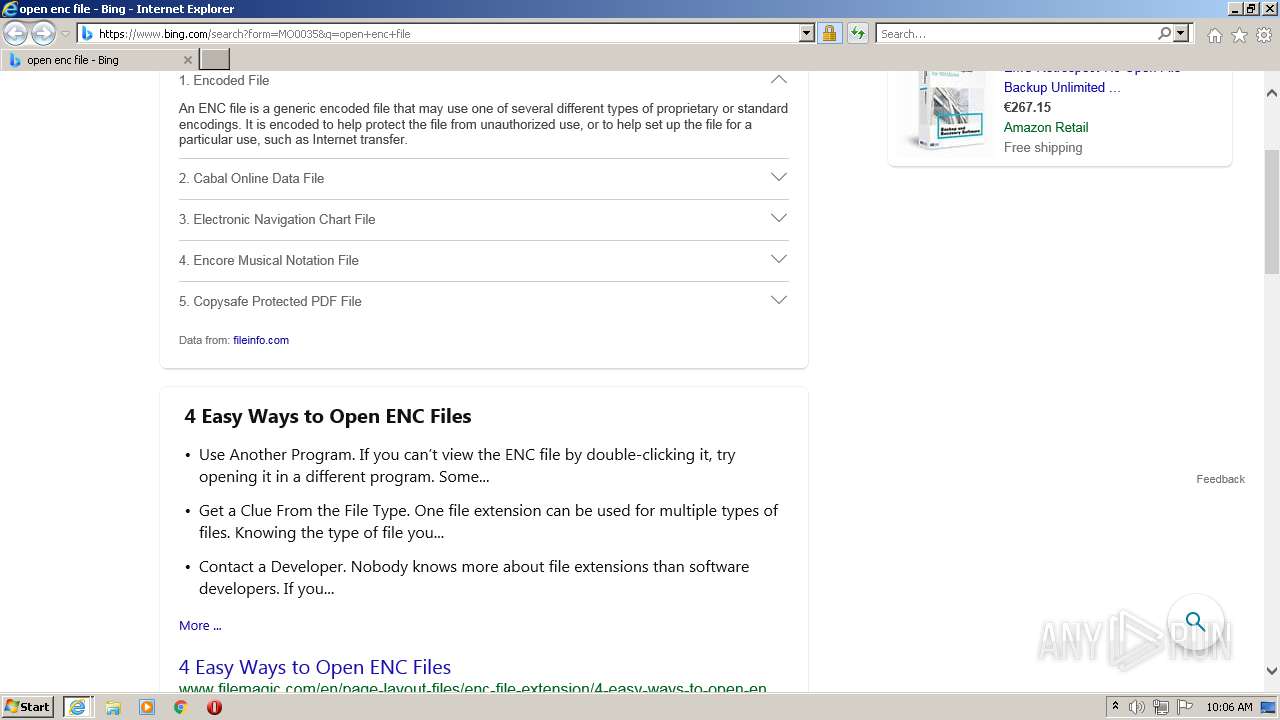Open the media player taskbar icon

[x=147, y=707]
